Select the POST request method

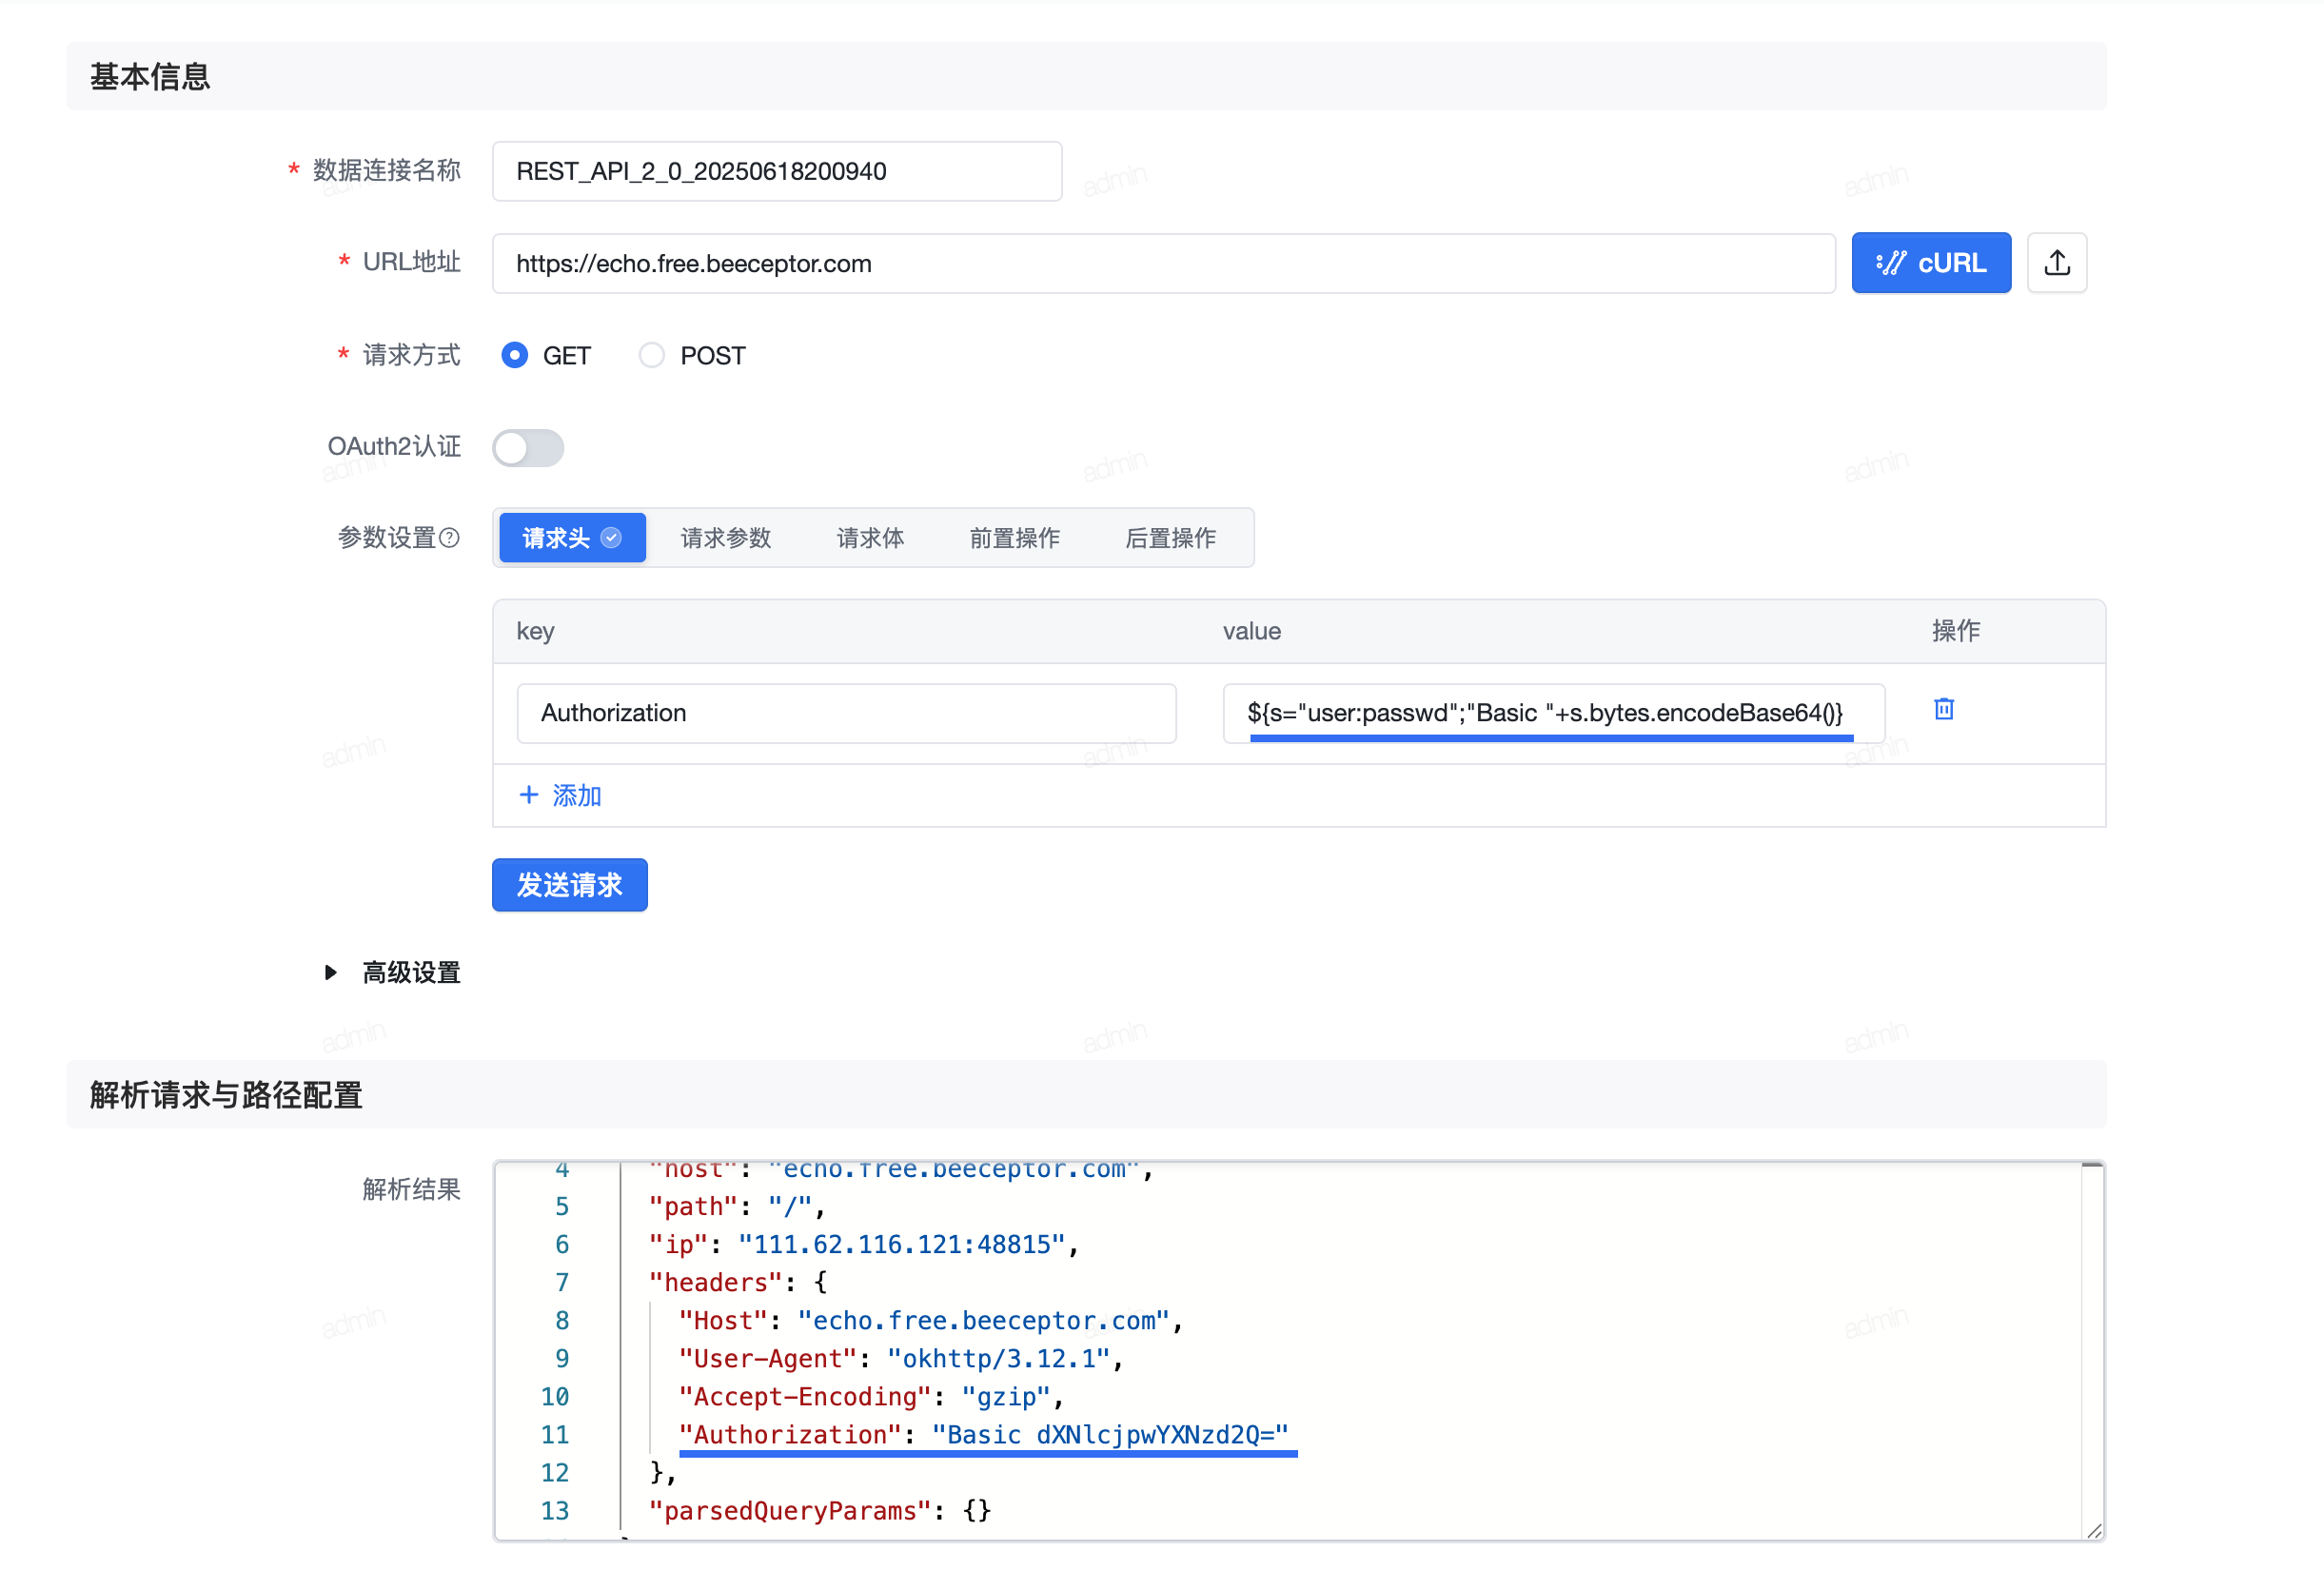tap(652, 355)
